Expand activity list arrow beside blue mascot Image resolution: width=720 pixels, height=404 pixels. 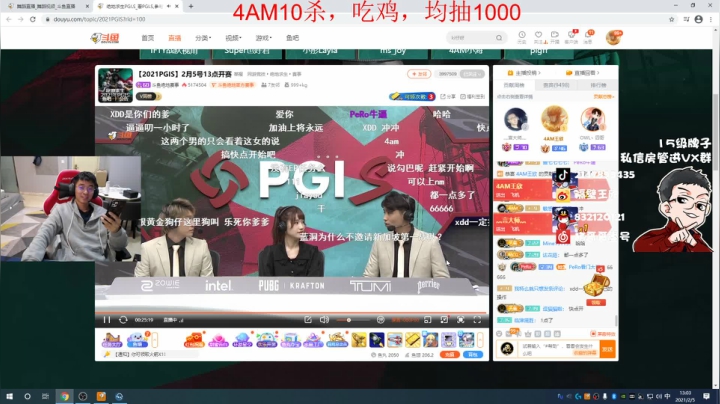tap(155, 340)
